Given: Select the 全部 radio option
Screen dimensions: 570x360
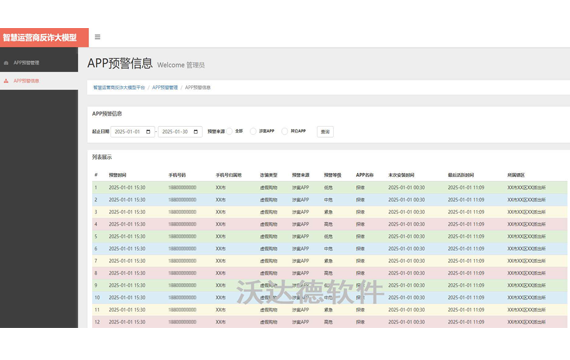Looking at the screenshot, I should tap(229, 131).
